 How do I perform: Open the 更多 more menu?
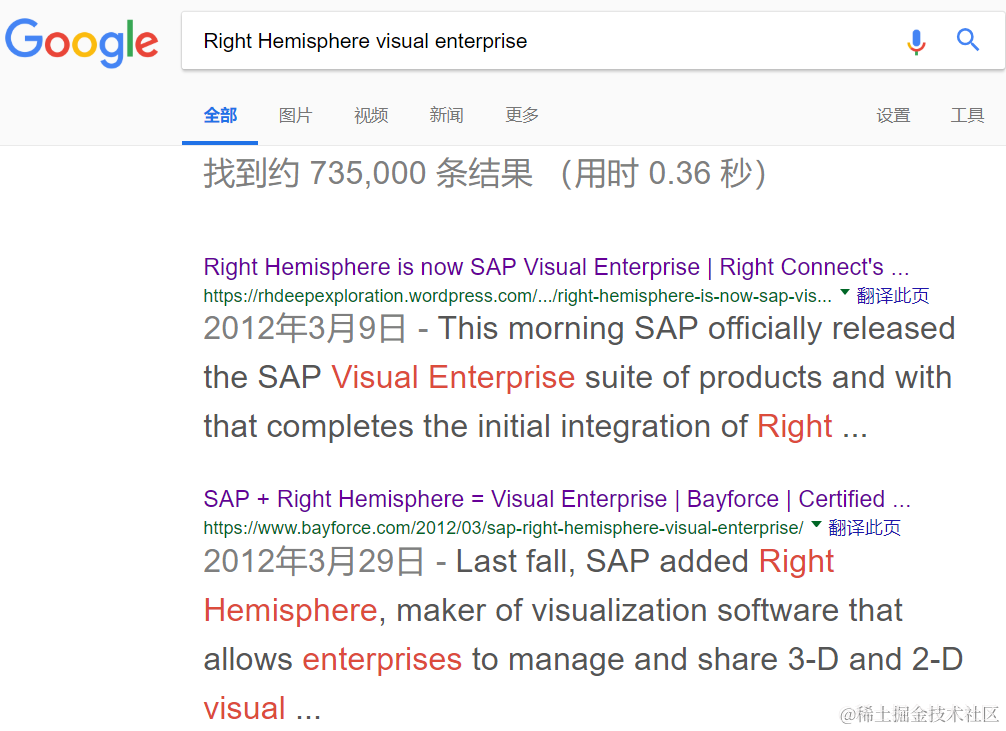[522, 116]
